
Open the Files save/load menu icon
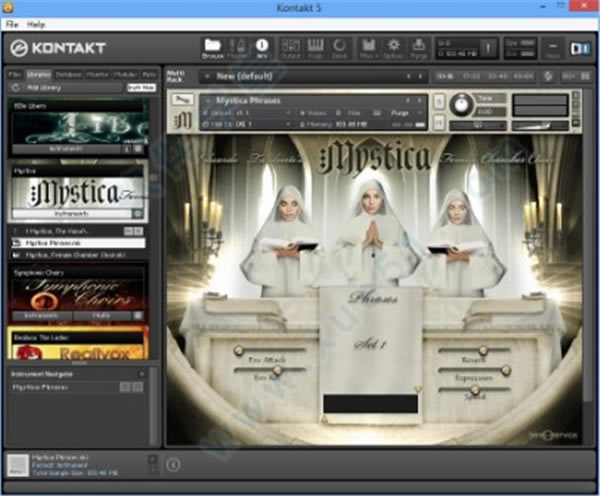pos(368,48)
